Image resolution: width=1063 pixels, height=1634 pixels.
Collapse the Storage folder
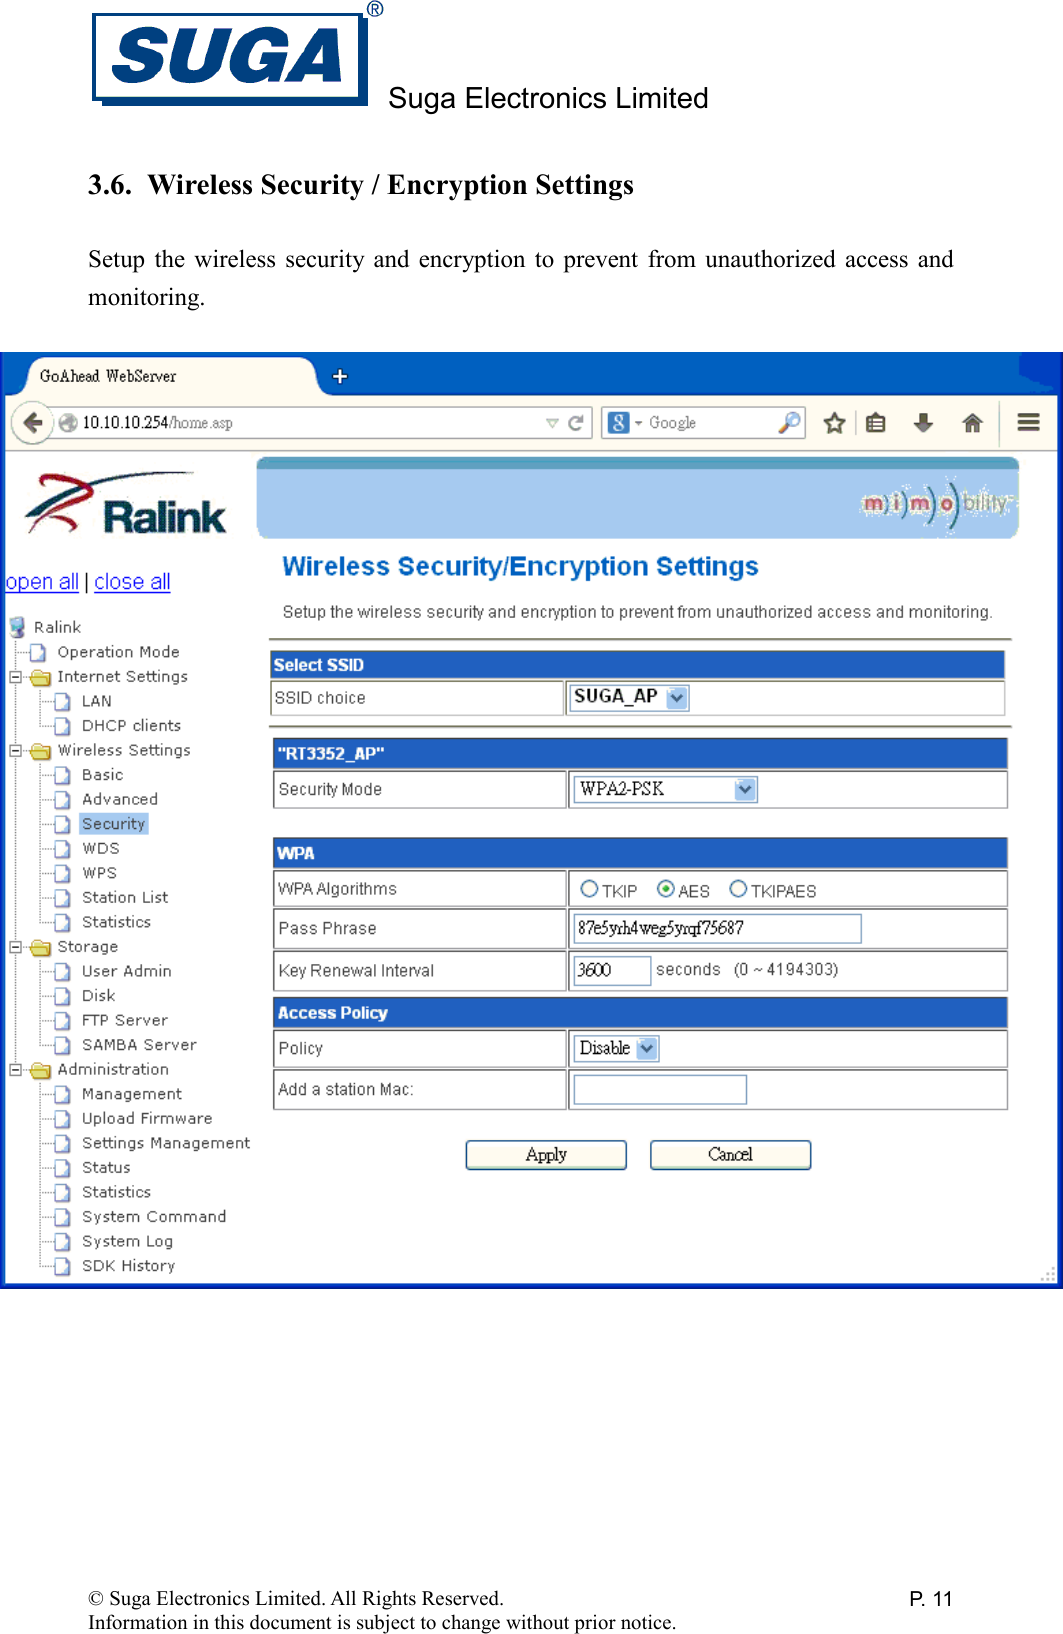pyautogui.click(x=16, y=947)
